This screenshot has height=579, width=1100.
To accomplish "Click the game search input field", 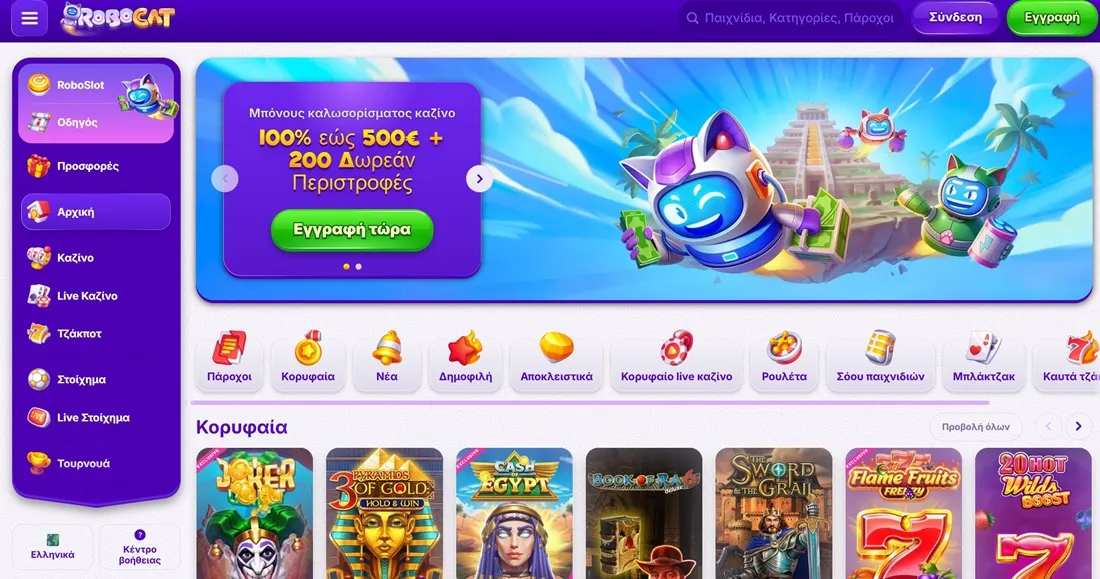I will (791, 18).
